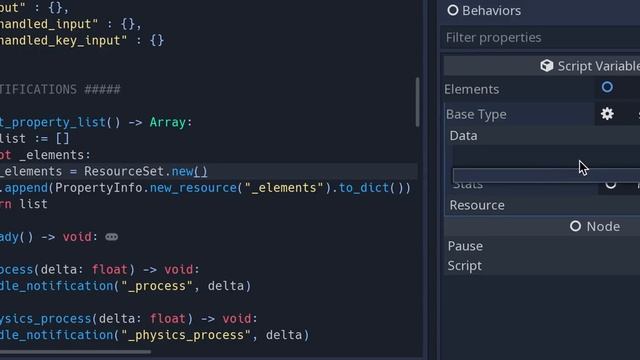
Task: Click the Script Variables section header label
Action: (598, 66)
